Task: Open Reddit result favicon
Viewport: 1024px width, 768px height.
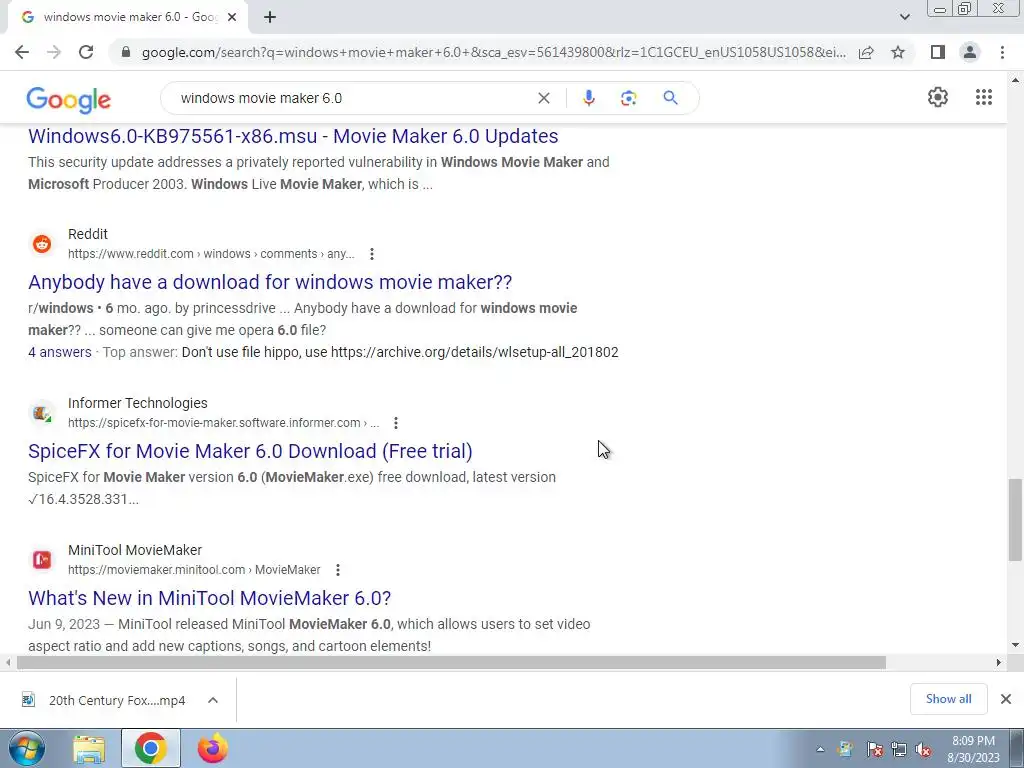Action: click(x=42, y=244)
